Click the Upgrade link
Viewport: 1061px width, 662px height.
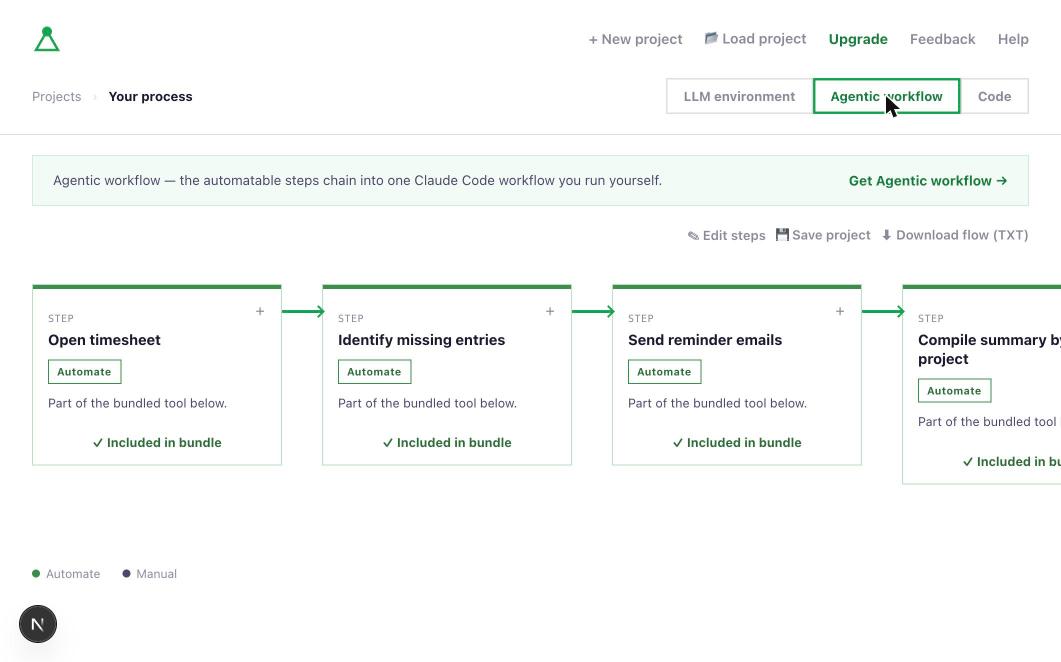tap(858, 39)
